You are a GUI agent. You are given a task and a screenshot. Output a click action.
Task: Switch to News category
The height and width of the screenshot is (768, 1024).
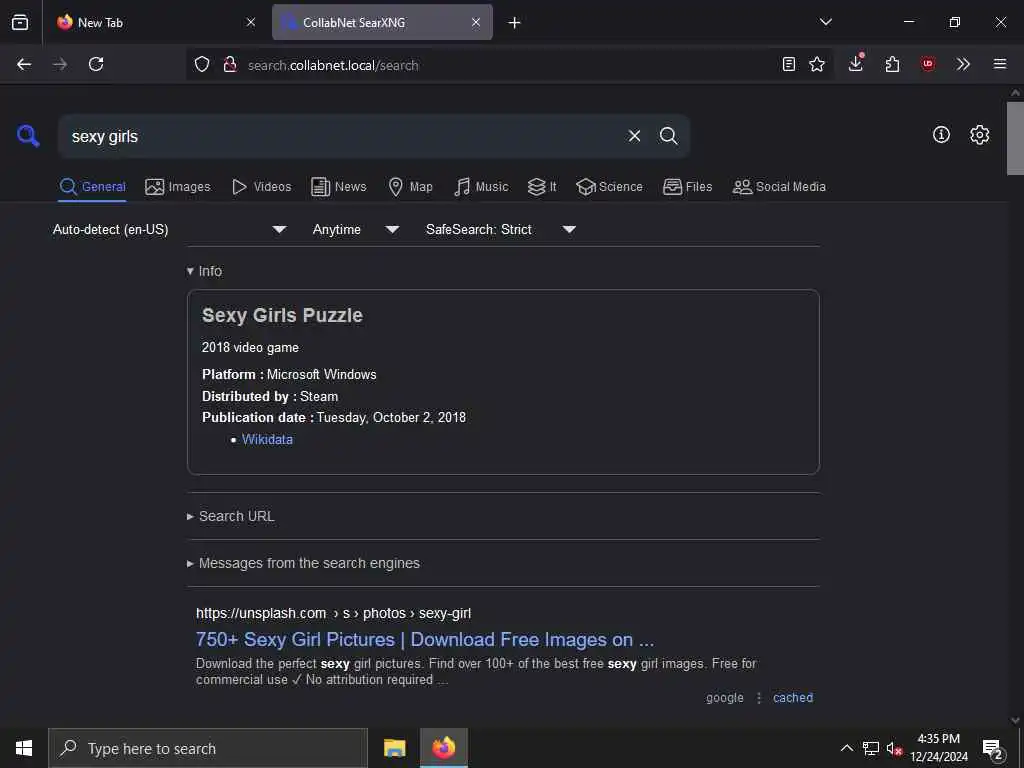point(338,187)
